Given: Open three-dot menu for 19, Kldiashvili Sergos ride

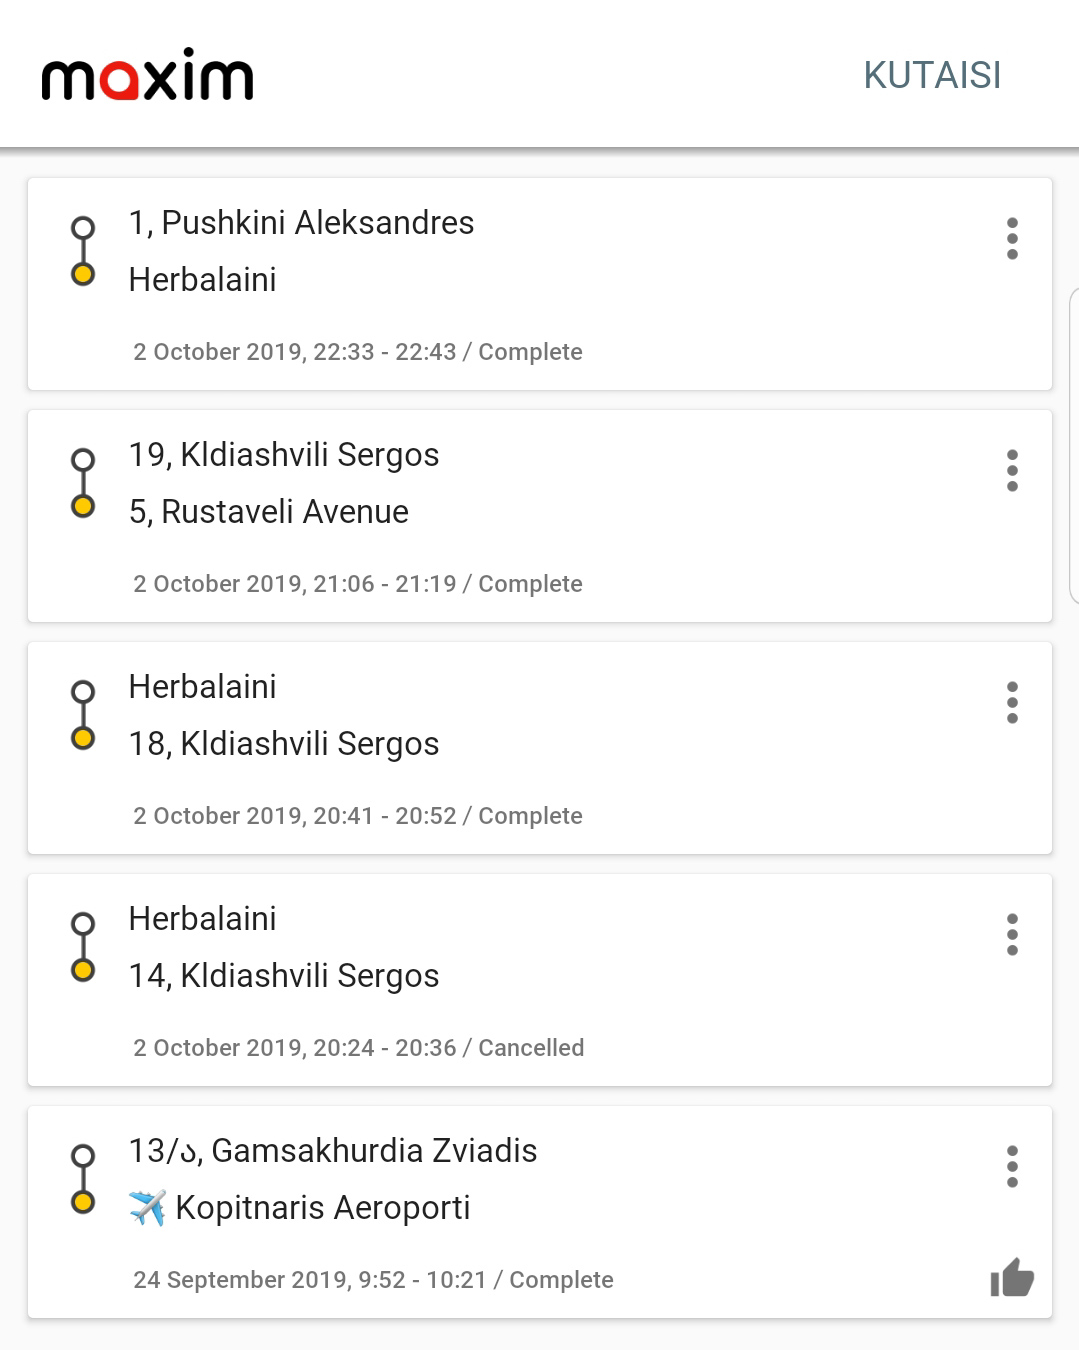Looking at the screenshot, I should coord(1012,471).
